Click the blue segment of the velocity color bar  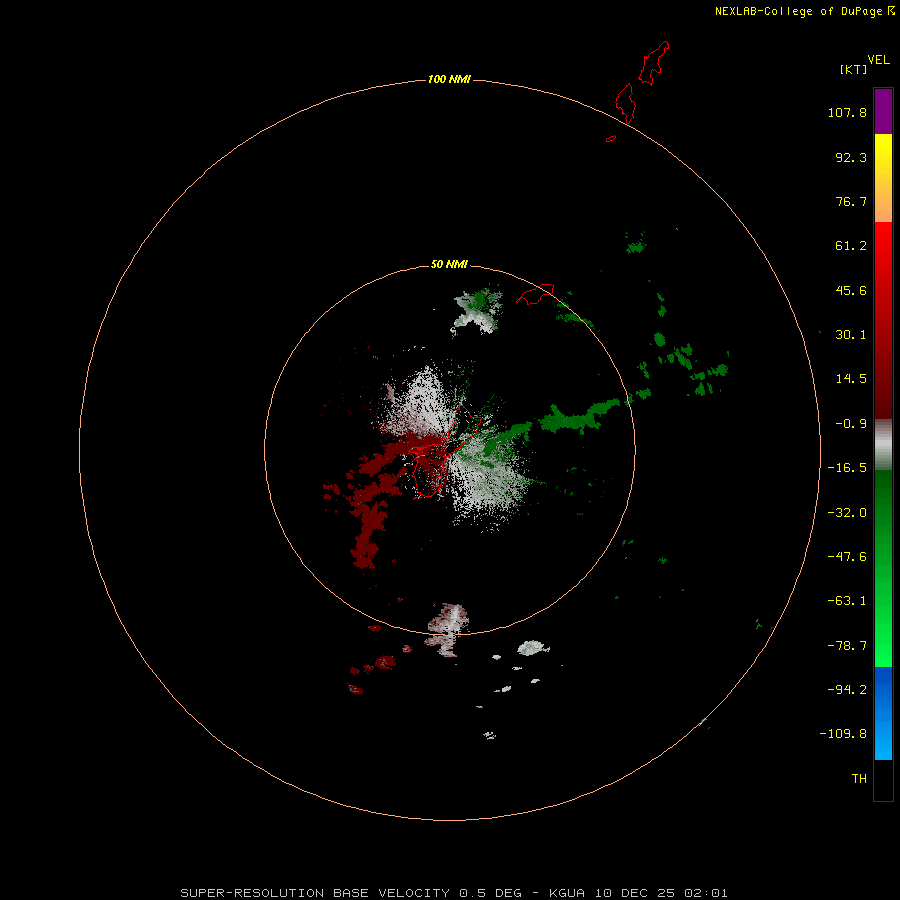tap(883, 713)
